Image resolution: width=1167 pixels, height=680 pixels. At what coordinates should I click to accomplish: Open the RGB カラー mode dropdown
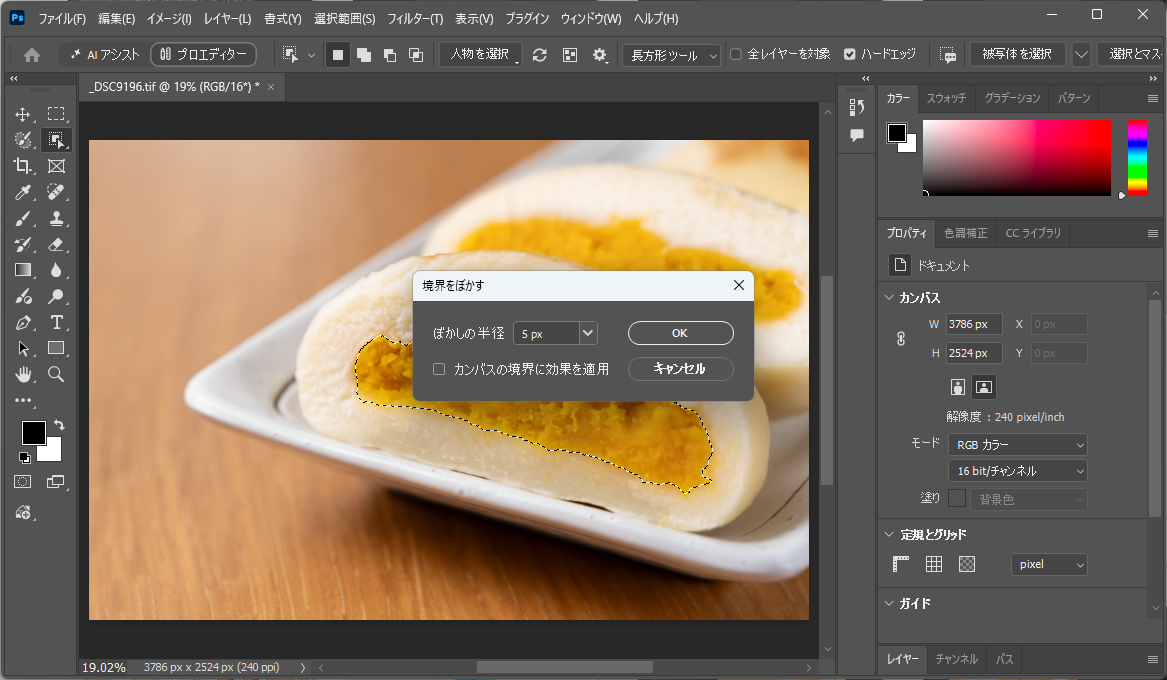(1017, 445)
